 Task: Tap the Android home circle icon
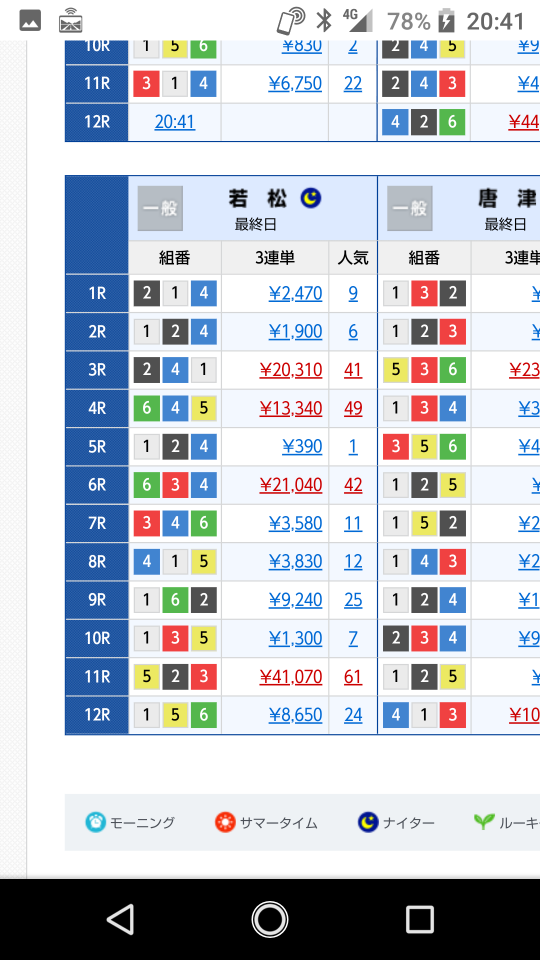coord(270,919)
